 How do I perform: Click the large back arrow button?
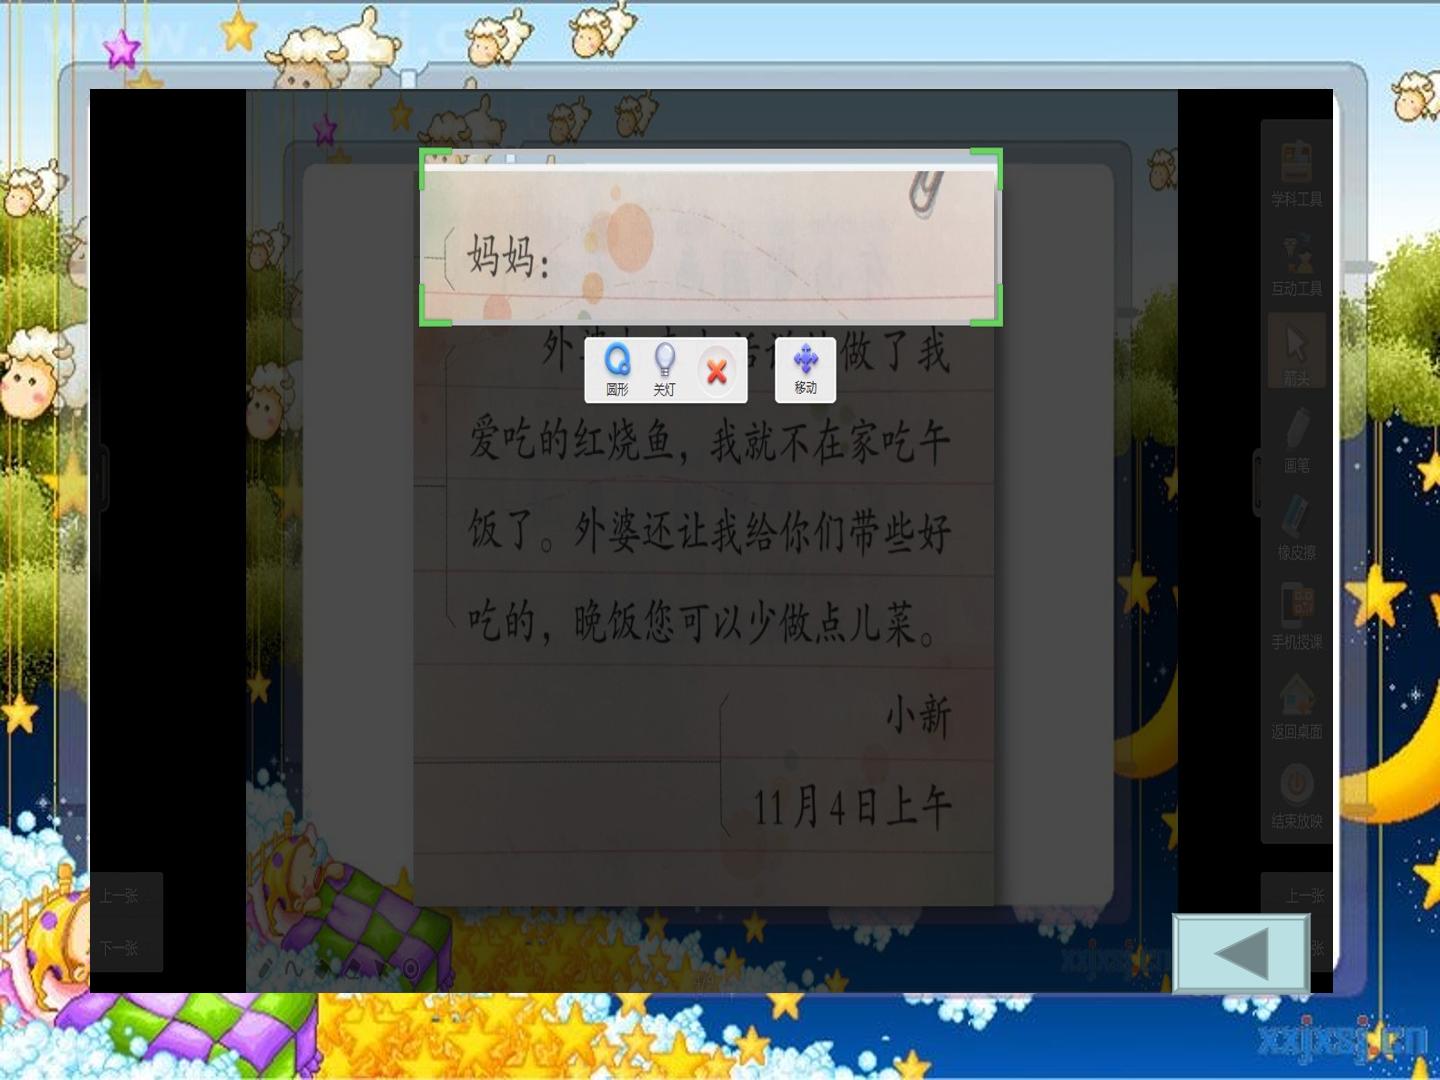[x=1241, y=953]
